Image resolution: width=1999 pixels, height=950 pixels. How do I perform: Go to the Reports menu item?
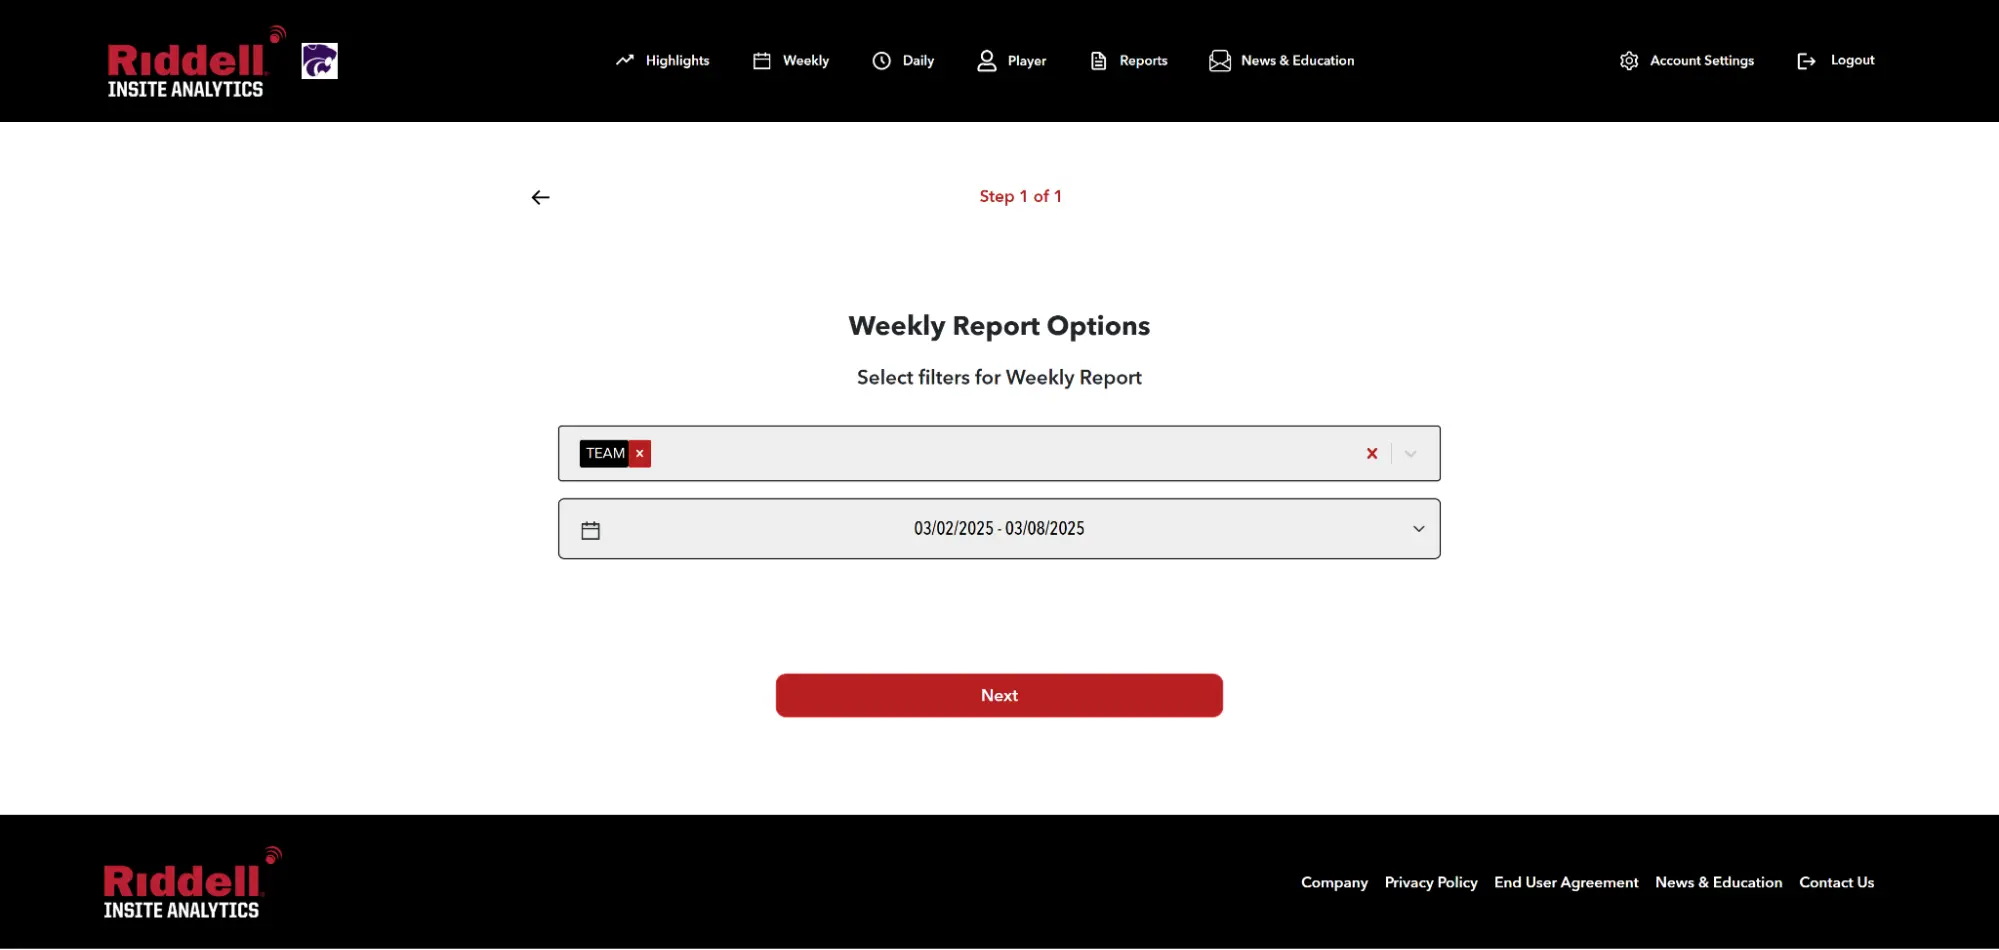[x=1128, y=61]
